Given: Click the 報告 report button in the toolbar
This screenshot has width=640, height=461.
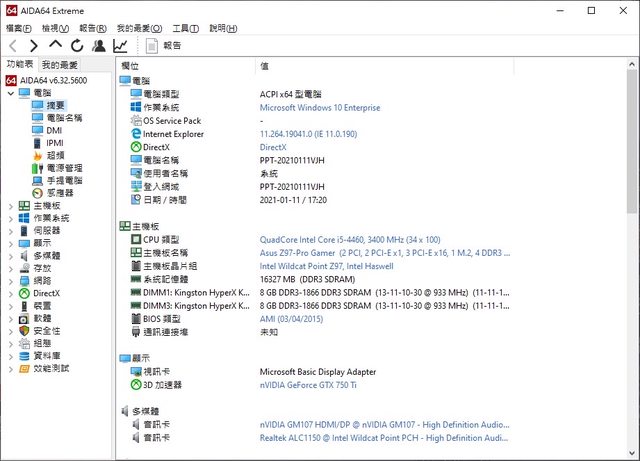Looking at the screenshot, I should pyautogui.click(x=163, y=46).
